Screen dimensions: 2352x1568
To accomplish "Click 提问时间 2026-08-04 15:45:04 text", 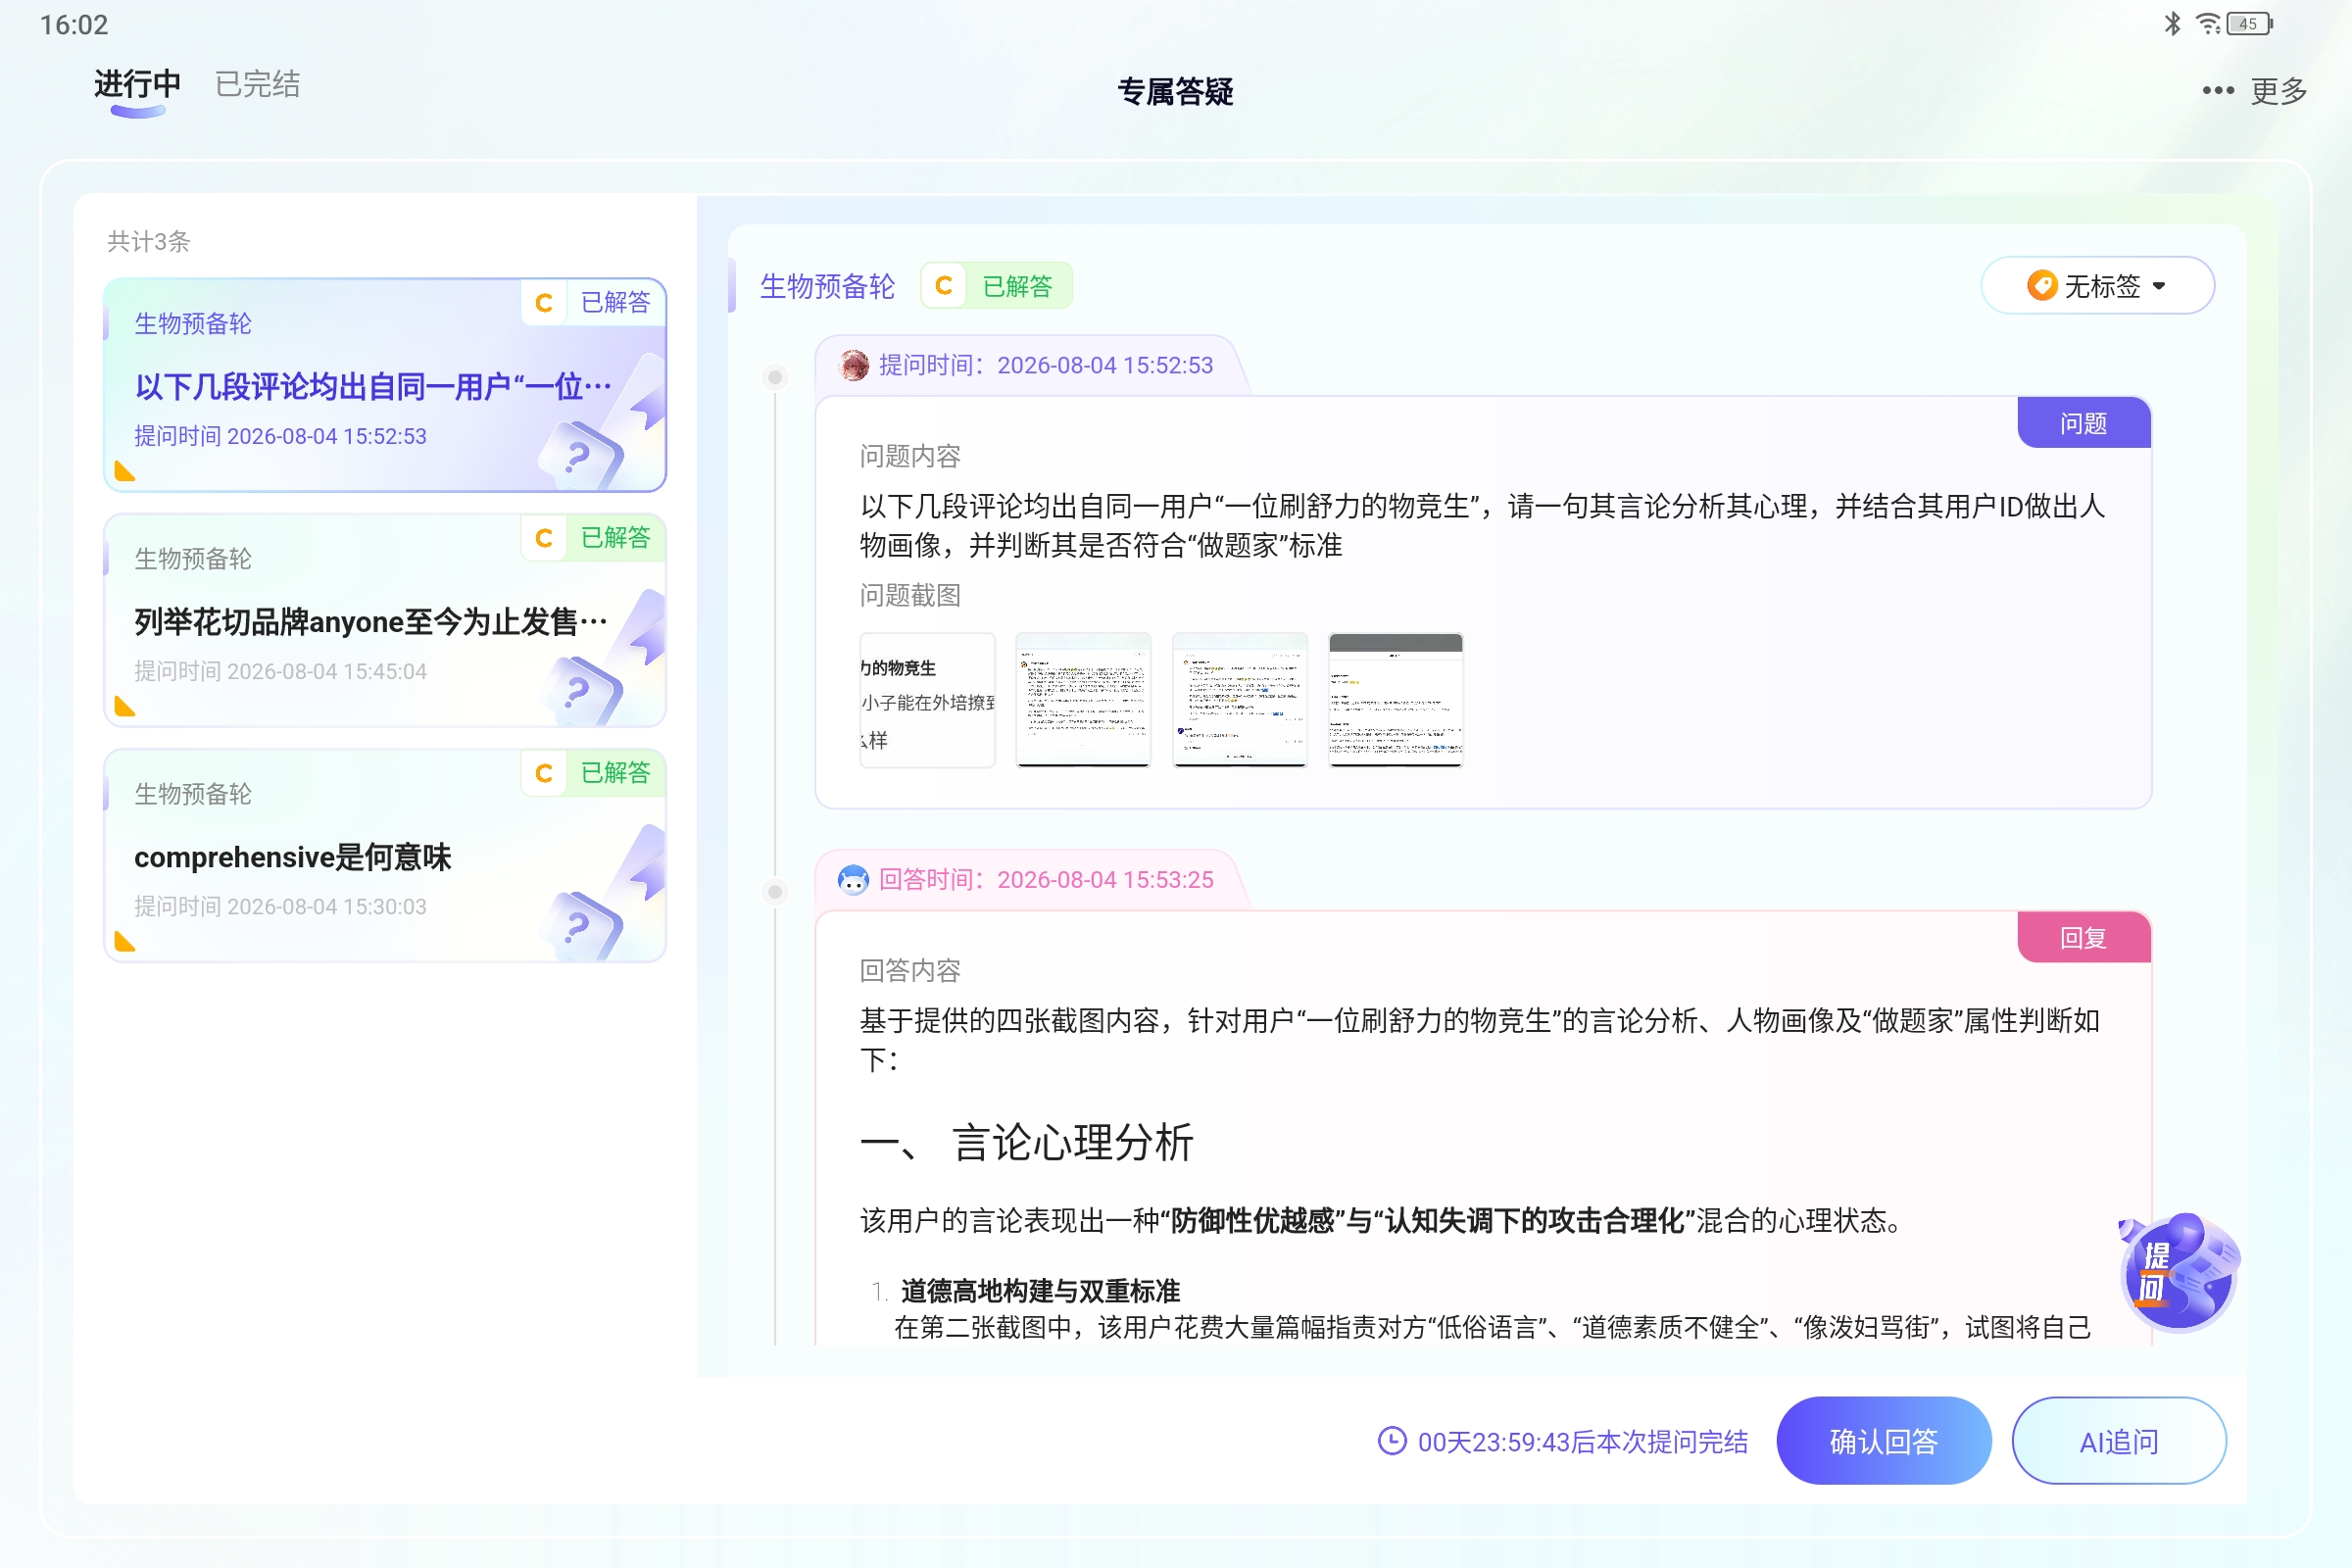I will (281, 671).
